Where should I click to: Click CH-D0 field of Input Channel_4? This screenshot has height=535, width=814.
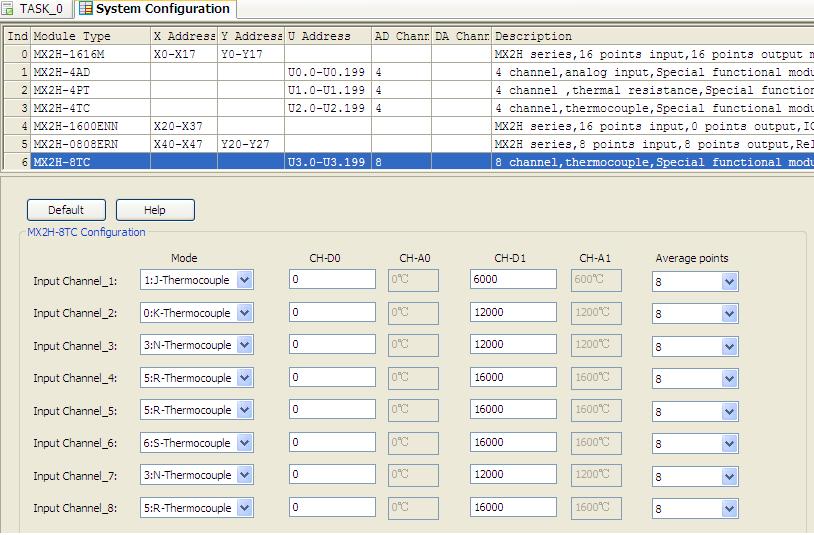point(332,377)
